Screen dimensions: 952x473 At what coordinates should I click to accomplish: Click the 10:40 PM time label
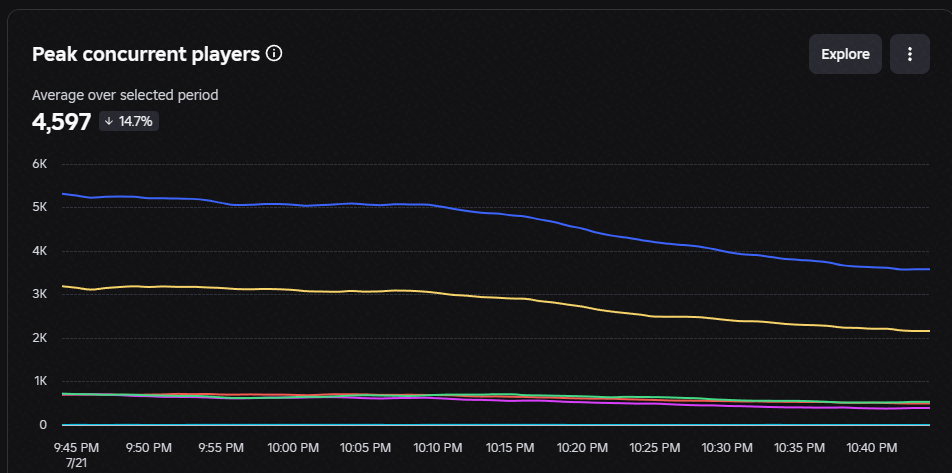click(871, 447)
